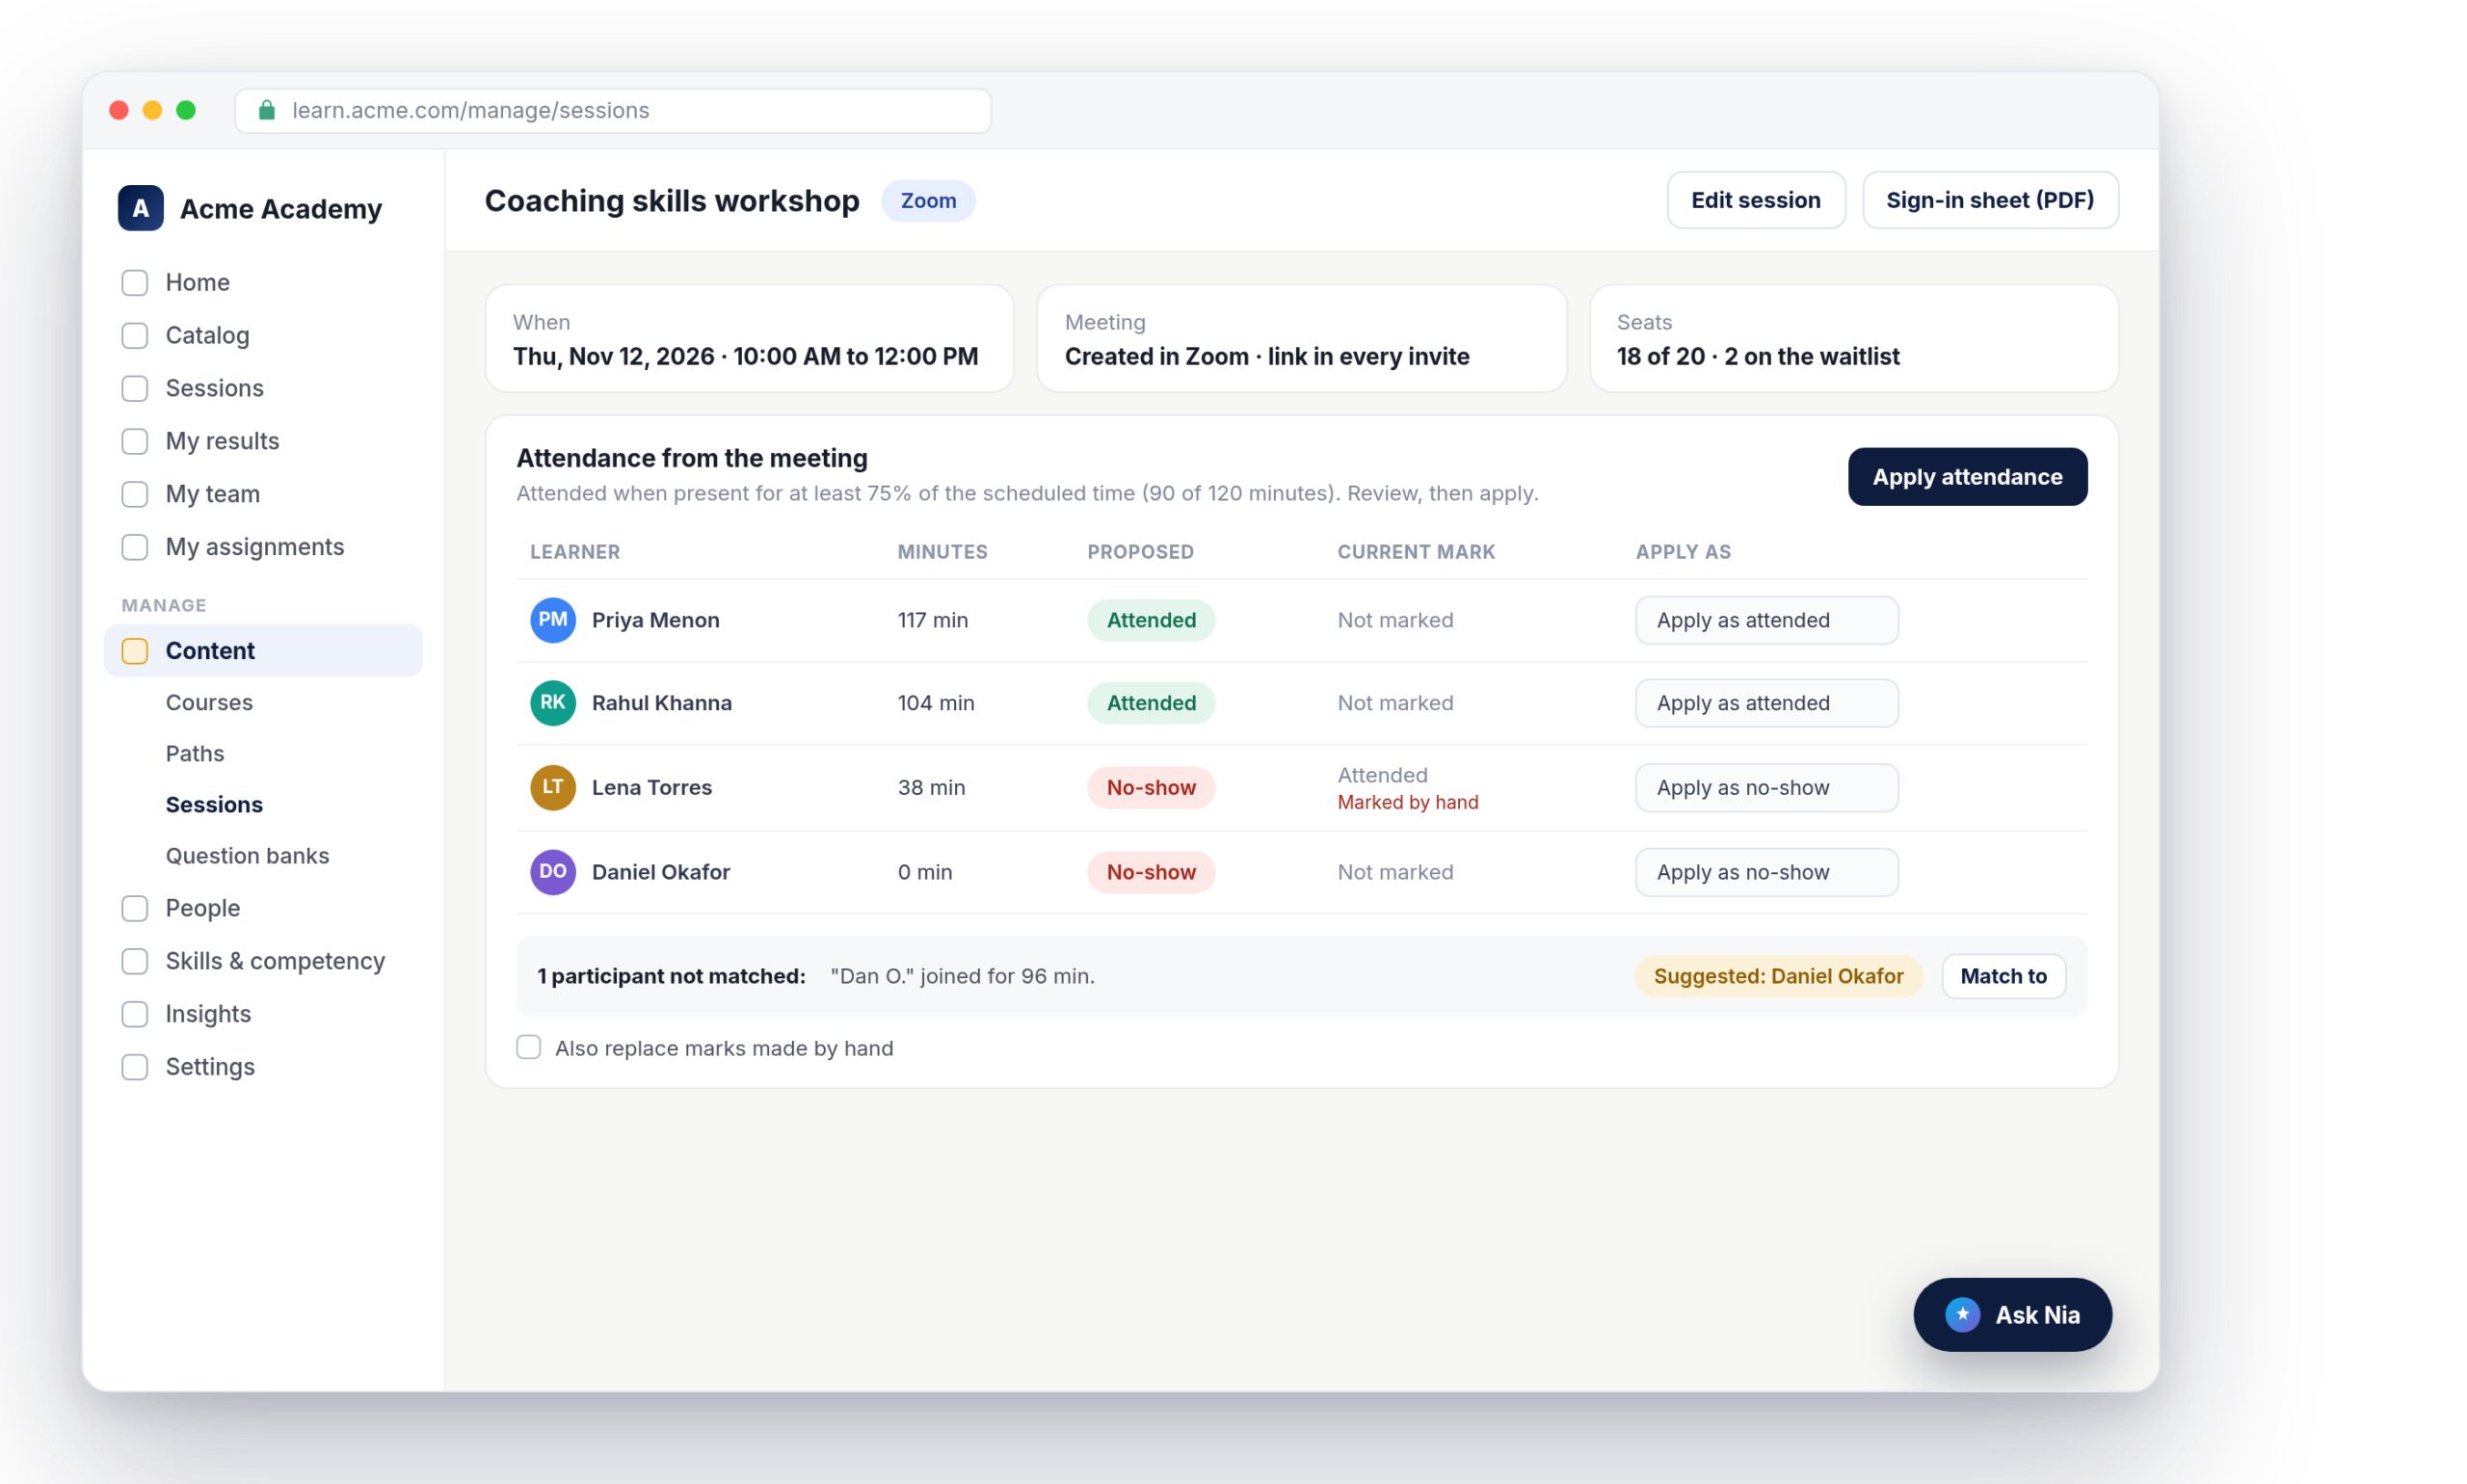Click the Ask Nia star icon
This screenshot has width=2467, height=1484.
point(1962,1314)
